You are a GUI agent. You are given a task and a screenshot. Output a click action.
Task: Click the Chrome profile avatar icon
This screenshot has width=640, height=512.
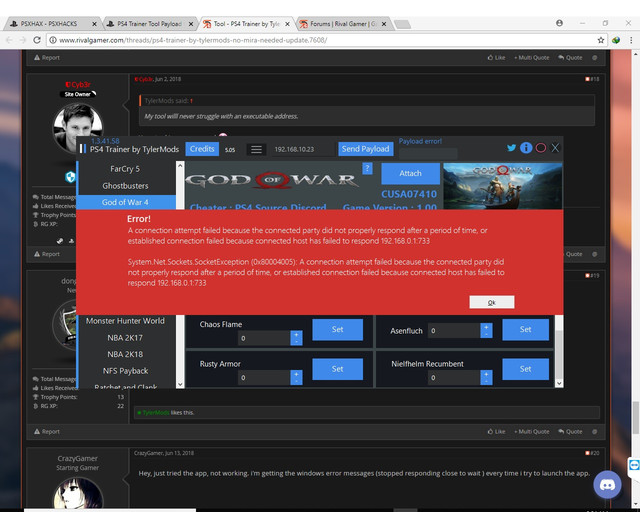(559, 23)
